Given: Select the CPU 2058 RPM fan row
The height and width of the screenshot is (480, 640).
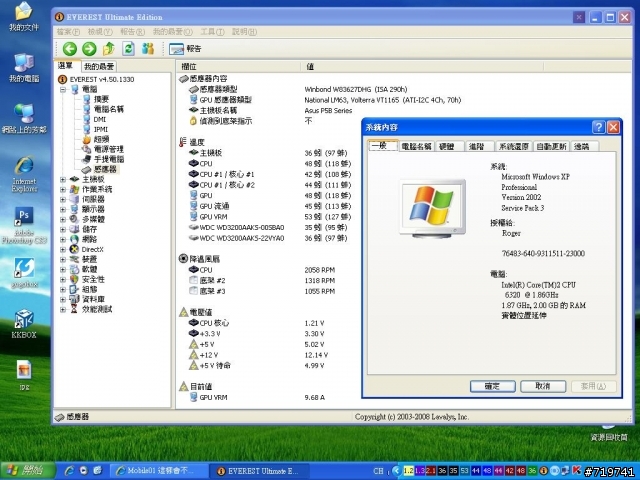Looking at the screenshot, I should 261,270.
